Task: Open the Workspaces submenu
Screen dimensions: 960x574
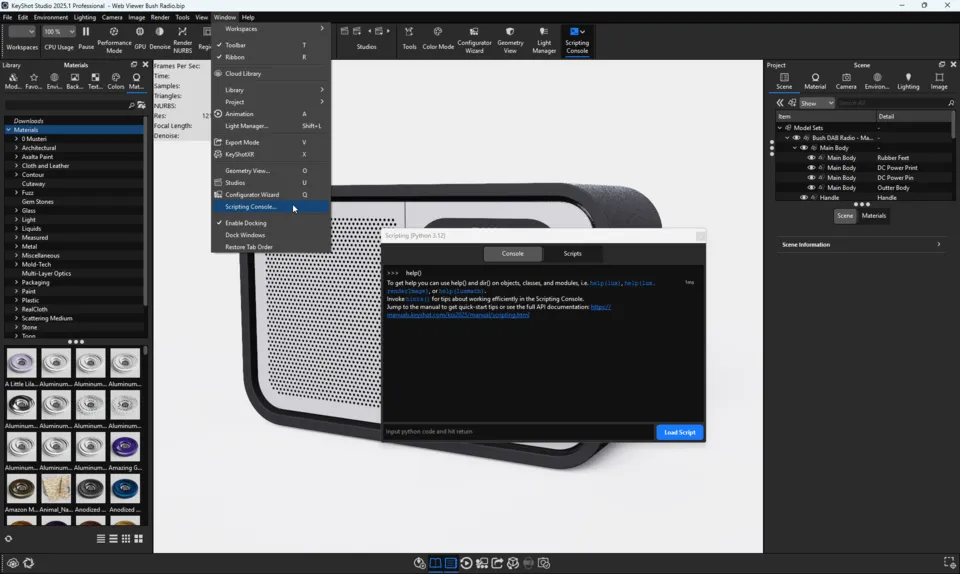Action: 269,29
